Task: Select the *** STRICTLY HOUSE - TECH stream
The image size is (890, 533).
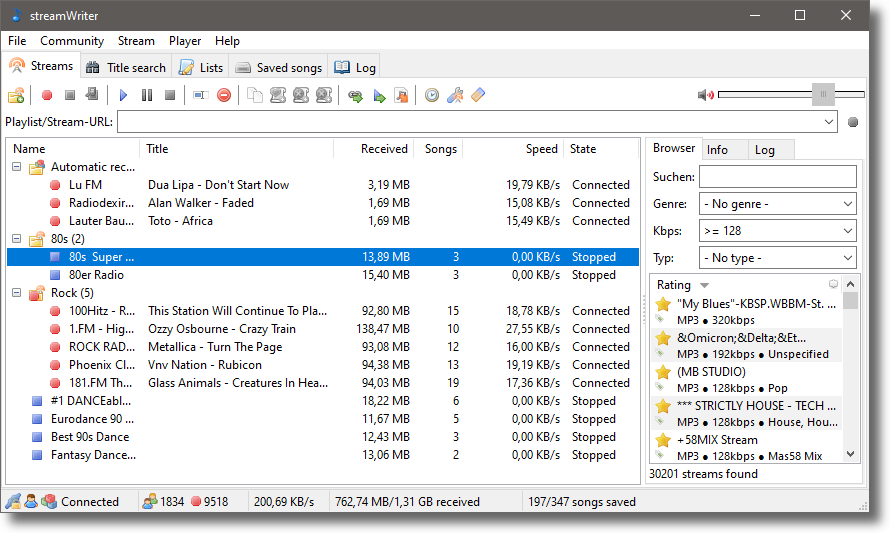Action: [746, 413]
